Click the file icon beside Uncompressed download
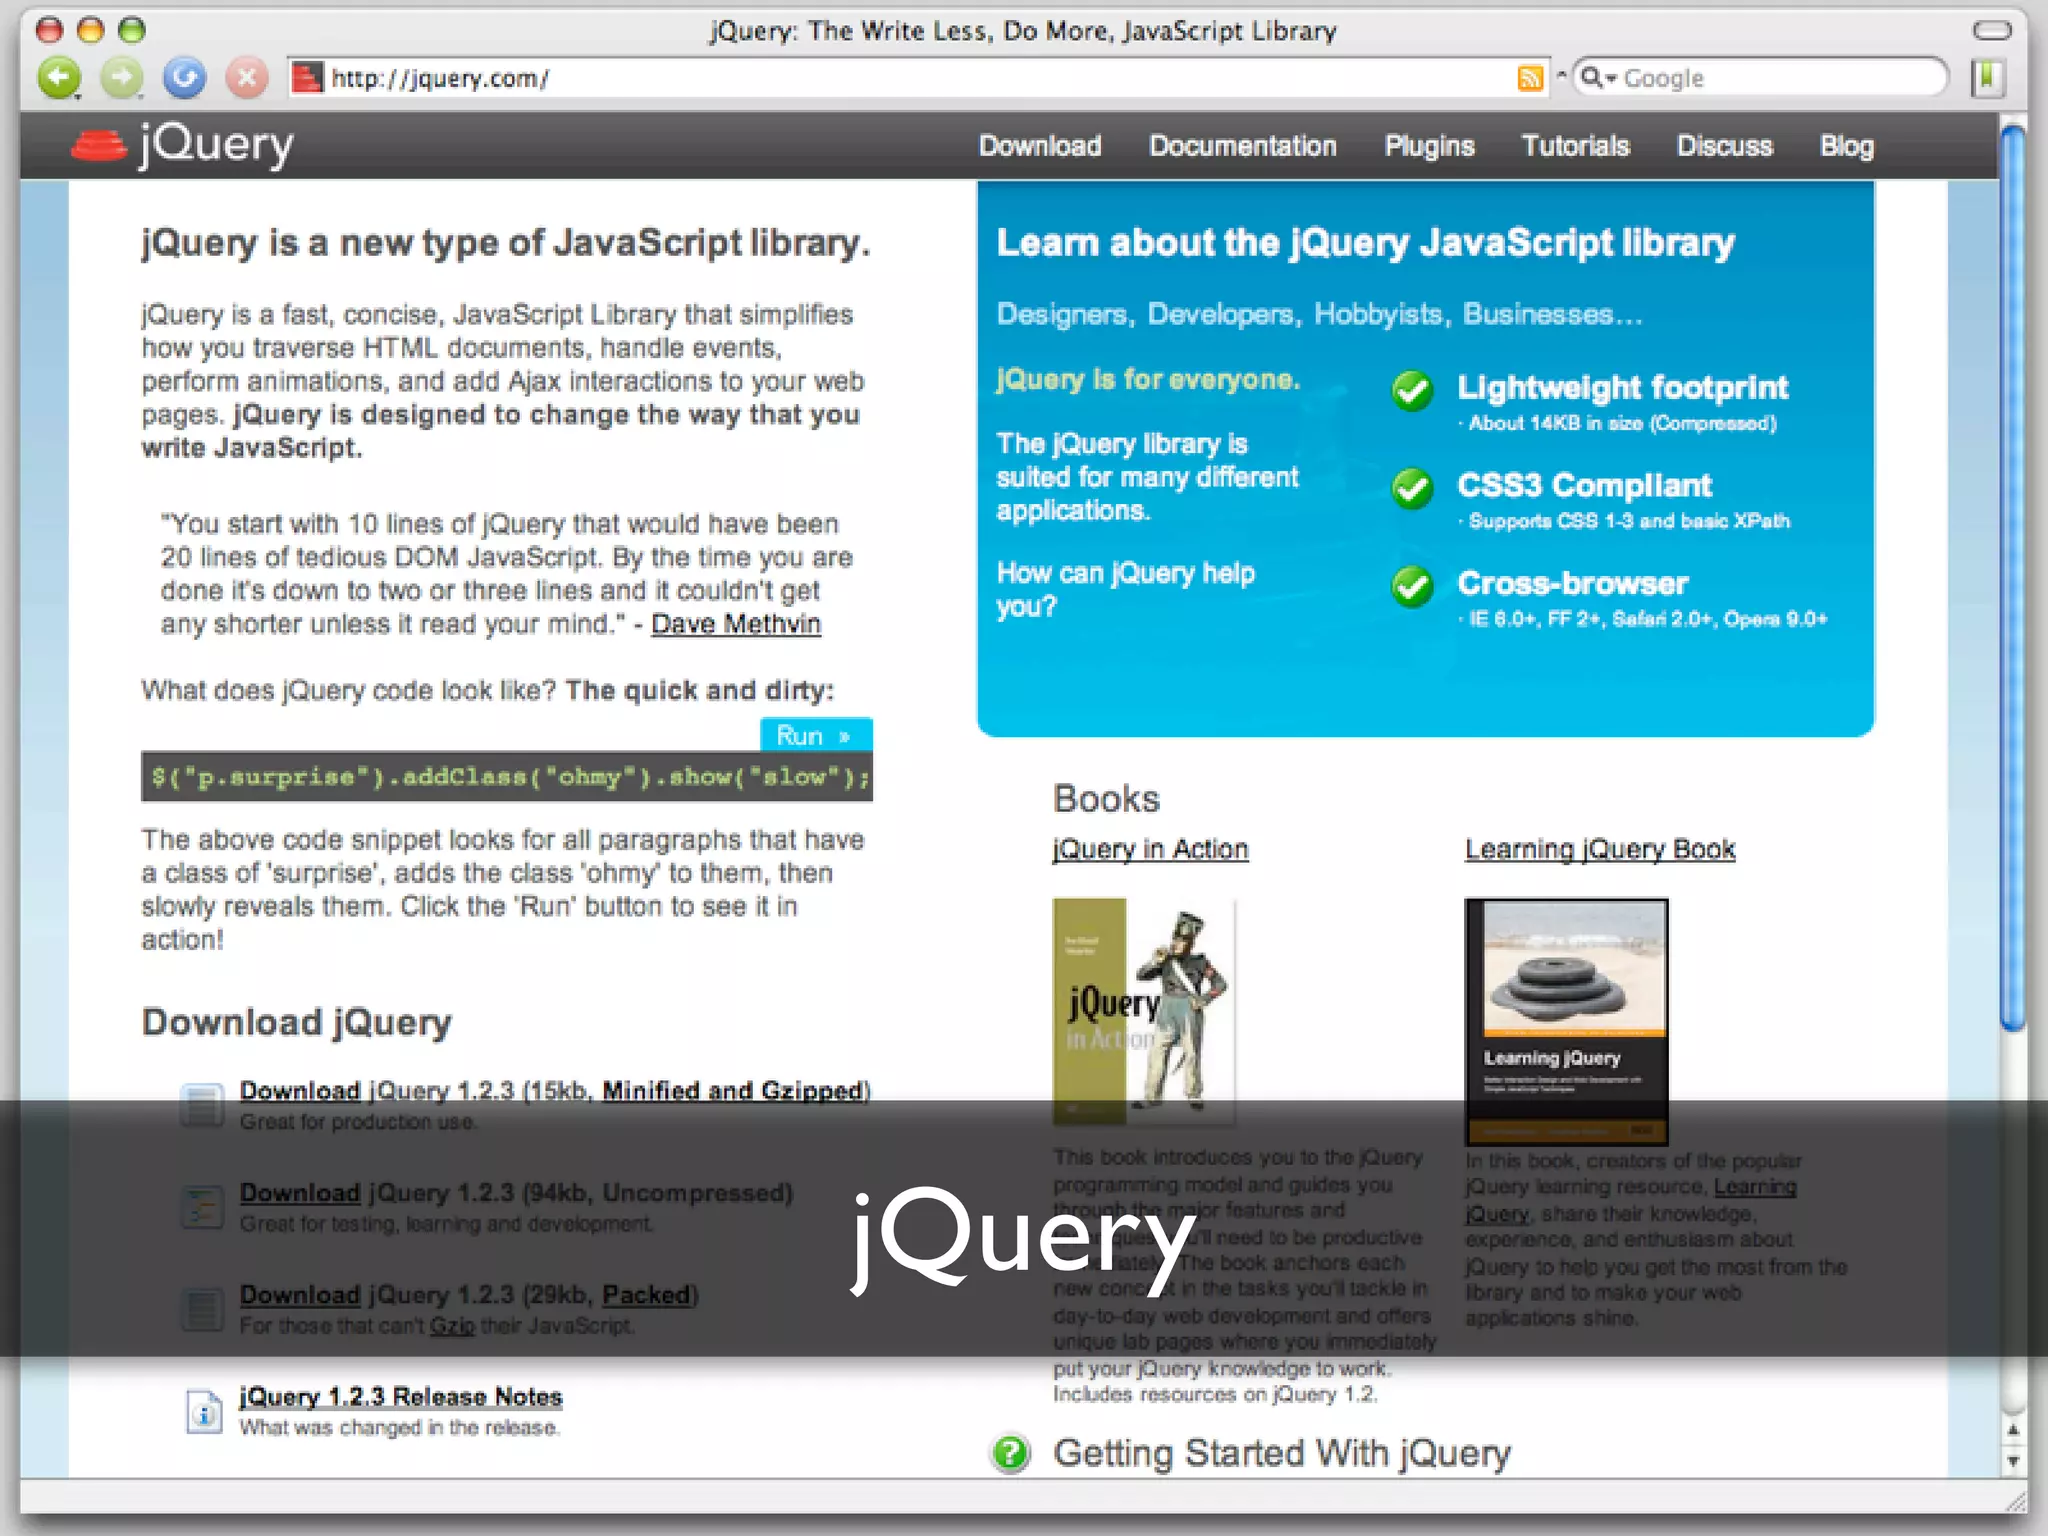Image resolution: width=2048 pixels, height=1536 pixels. (x=203, y=1207)
